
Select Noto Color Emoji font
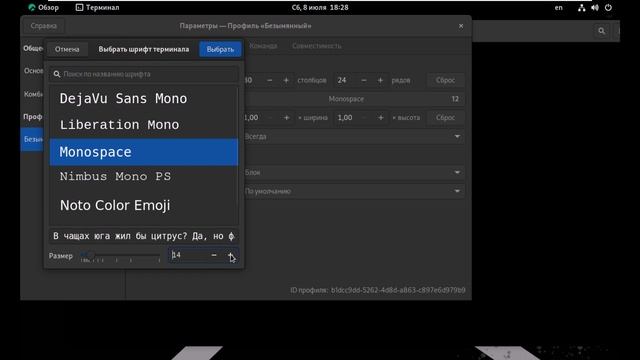point(144,205)
